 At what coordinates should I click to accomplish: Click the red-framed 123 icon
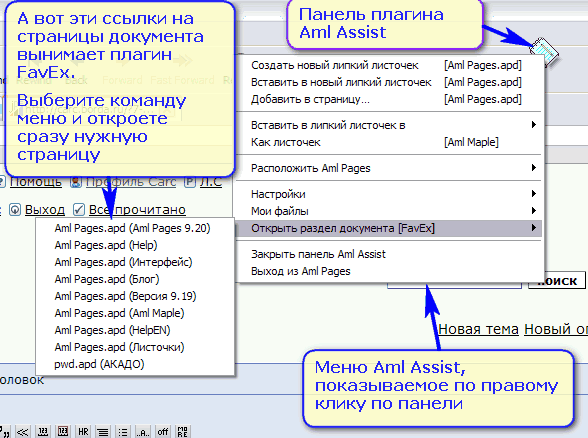click(x=63, y=432)
